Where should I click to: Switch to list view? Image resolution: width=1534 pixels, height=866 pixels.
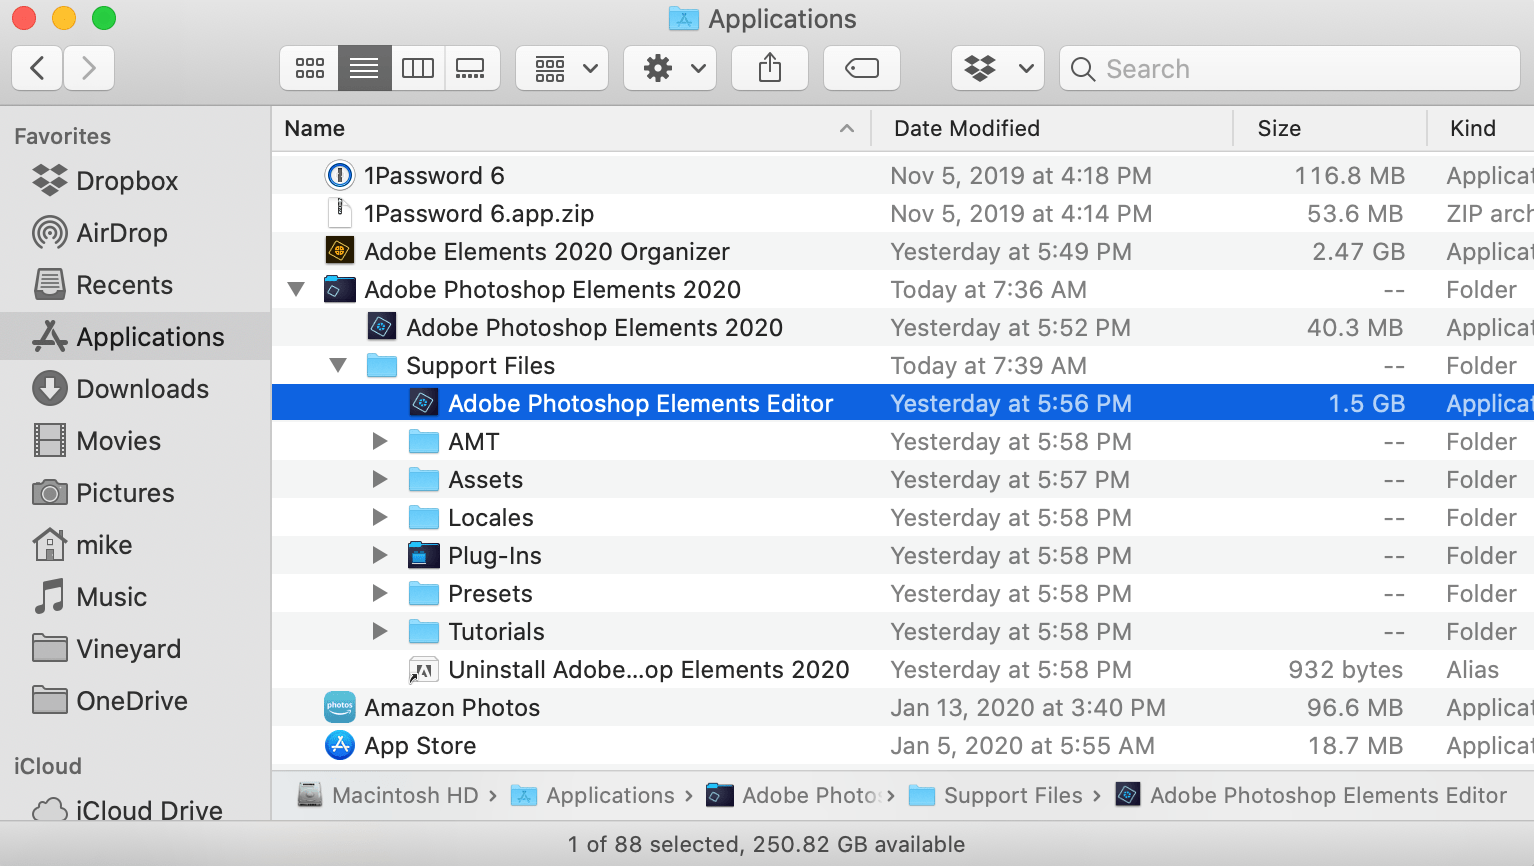click(x=364, y=68)
